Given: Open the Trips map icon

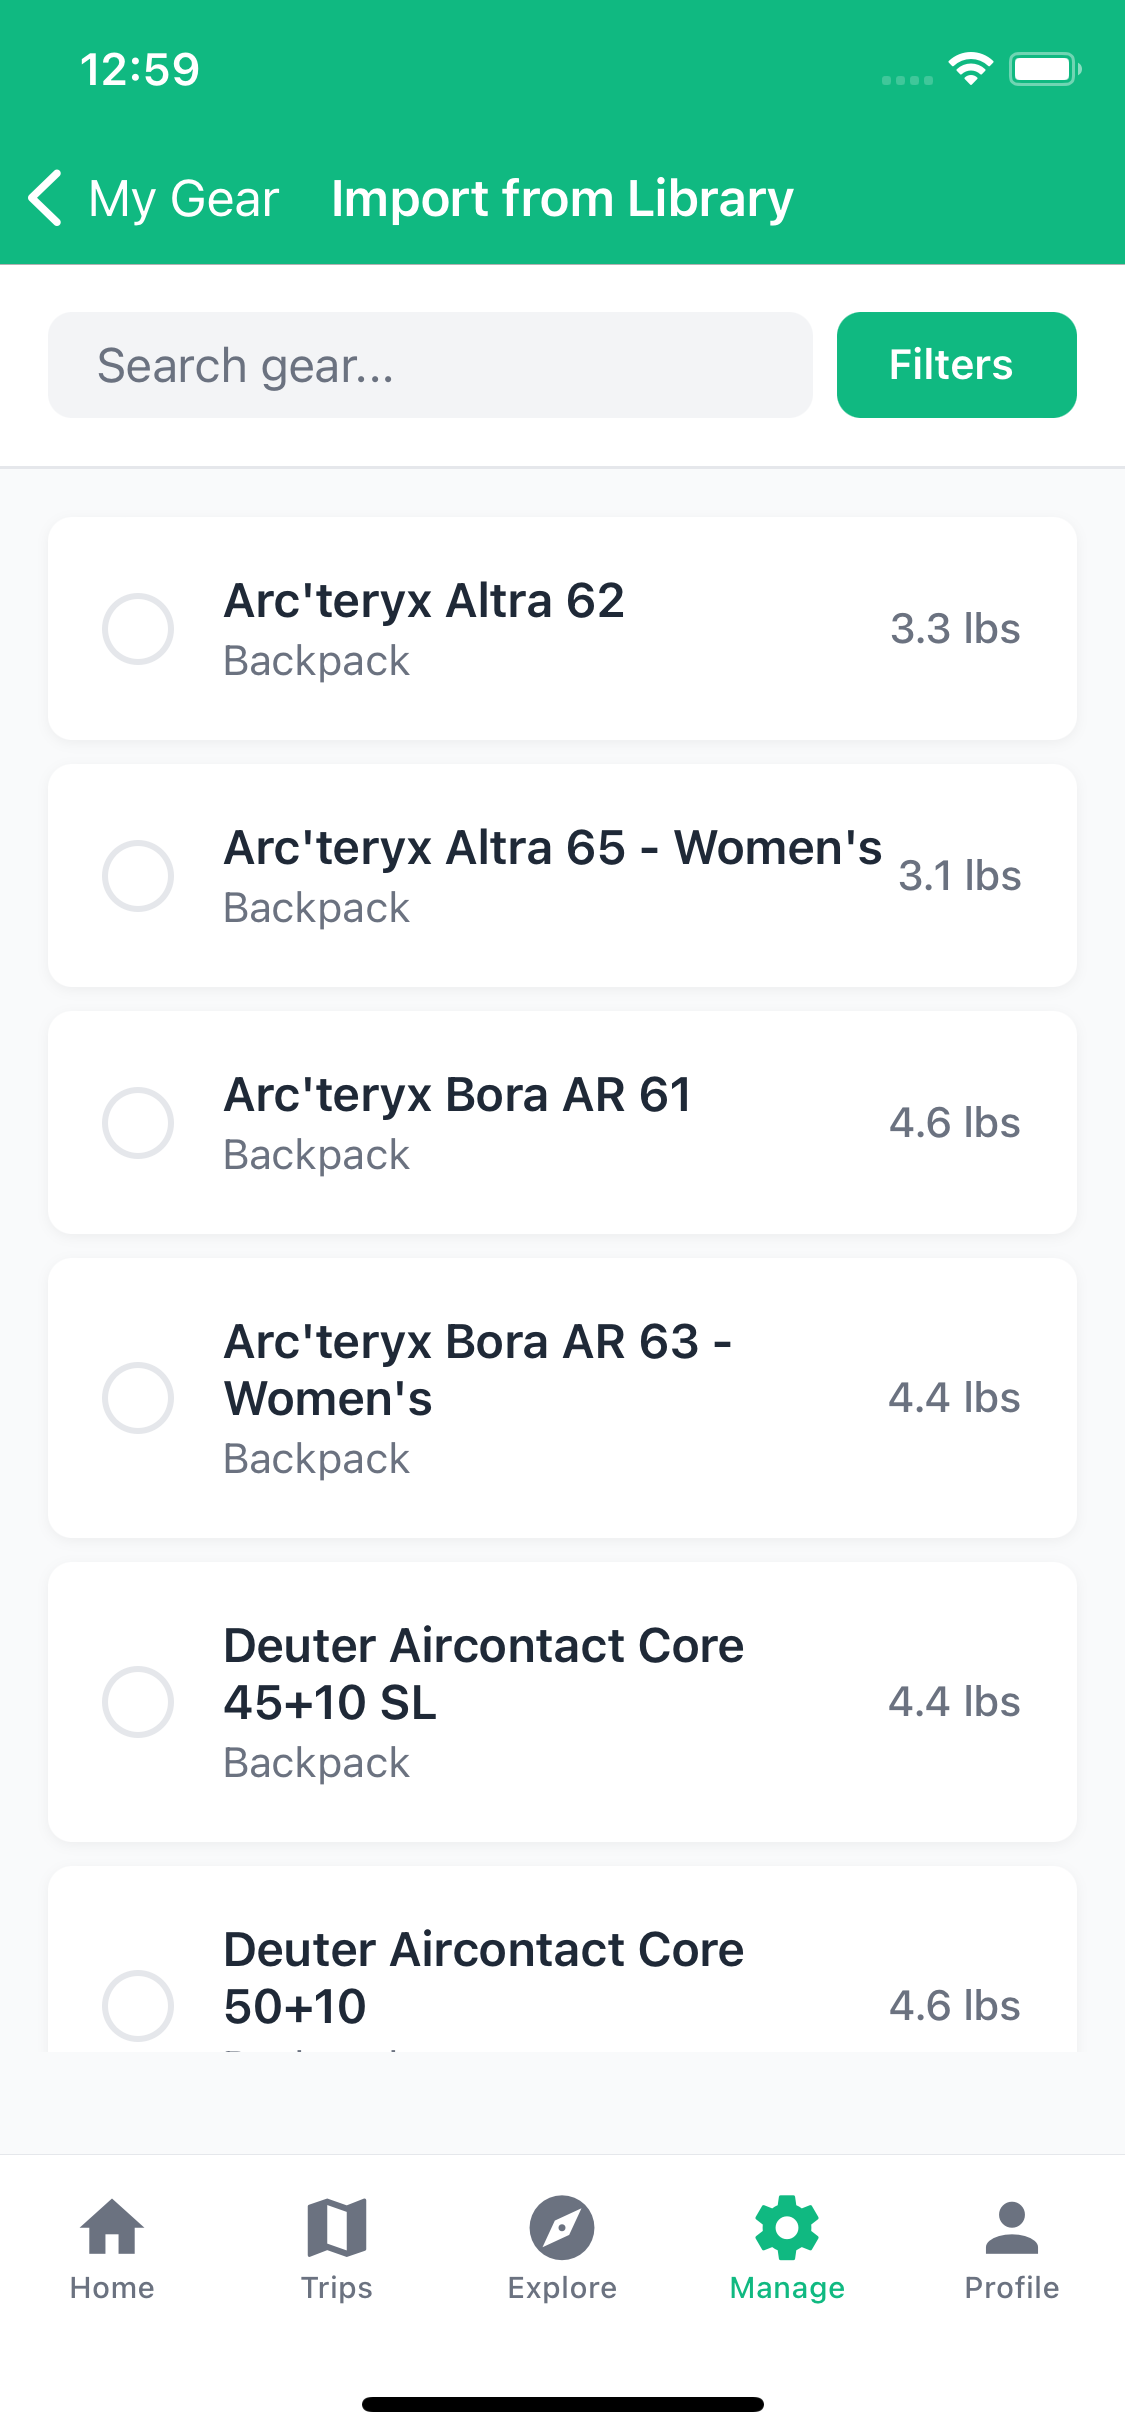Looking at the screenshot, I should coord(337,2228).
